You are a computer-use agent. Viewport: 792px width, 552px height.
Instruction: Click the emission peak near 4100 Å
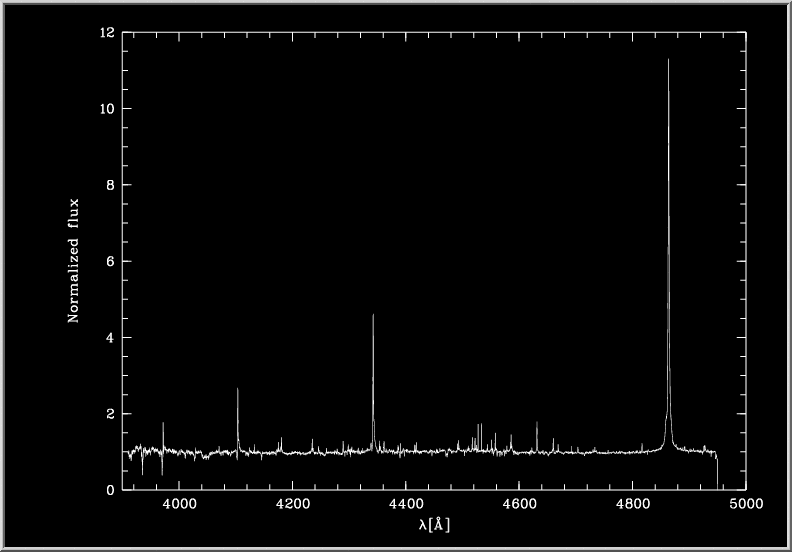pyautogui.click(x=237, y=390)
